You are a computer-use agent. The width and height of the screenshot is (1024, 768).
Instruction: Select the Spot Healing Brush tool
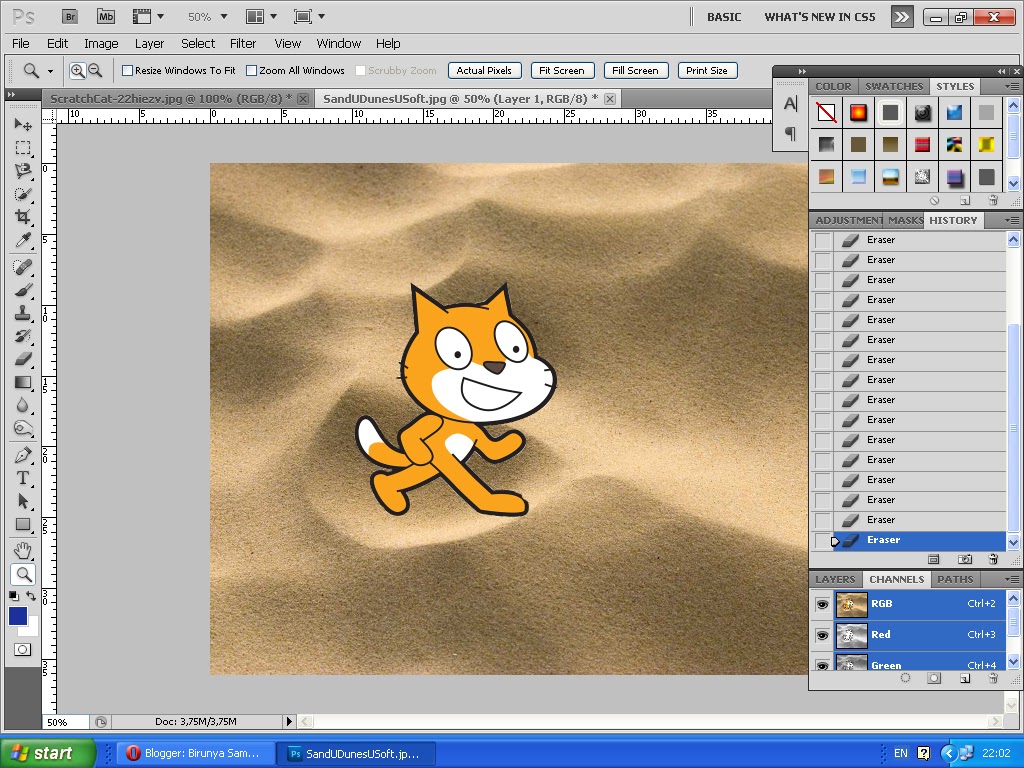[23, 266]
